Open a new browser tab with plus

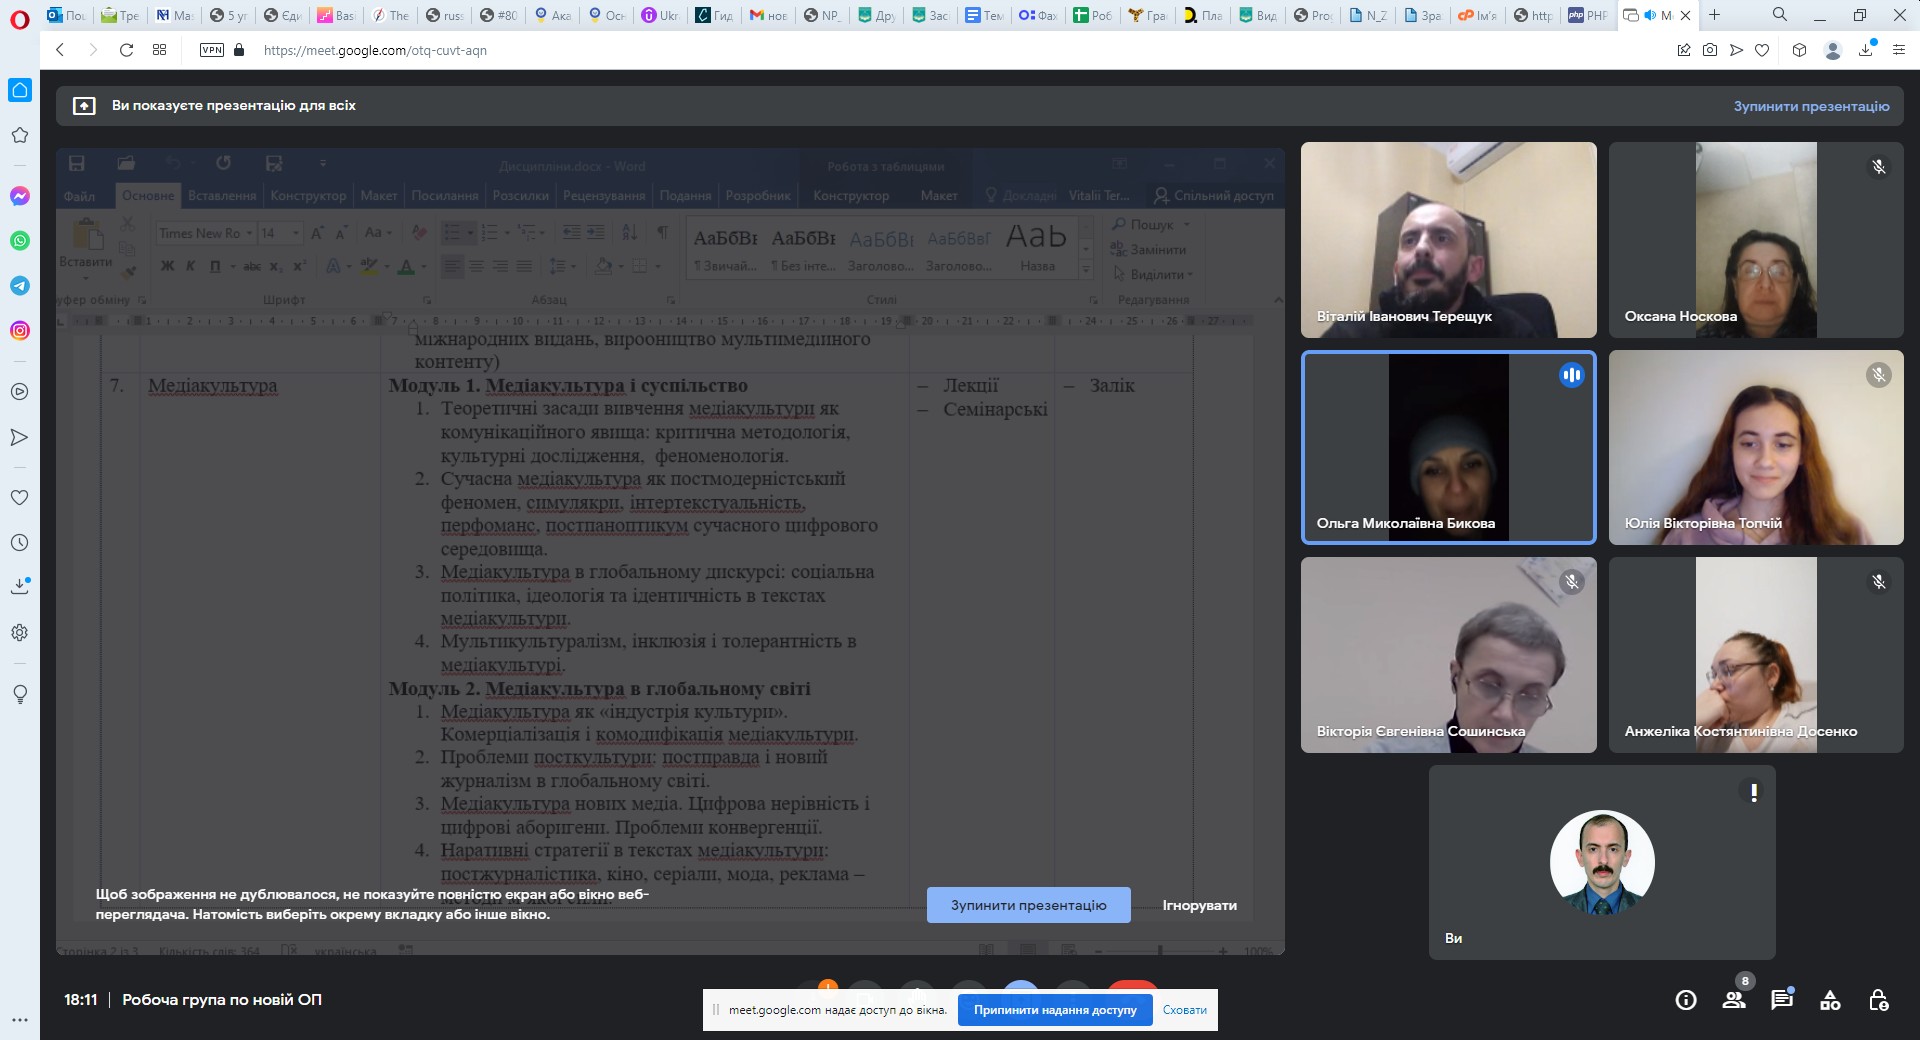point(1714,15)
